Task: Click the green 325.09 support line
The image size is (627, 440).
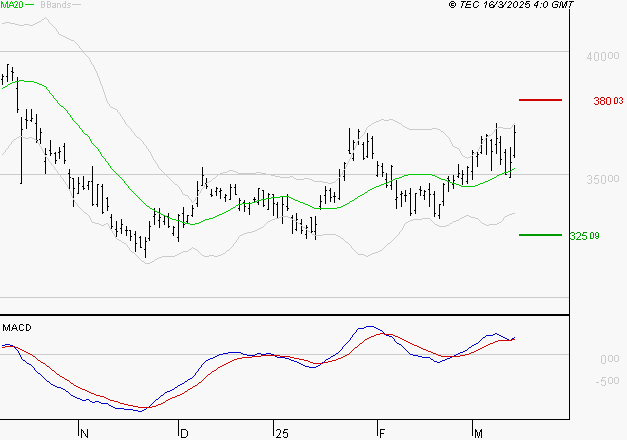Action: click(x=540, y=235)
